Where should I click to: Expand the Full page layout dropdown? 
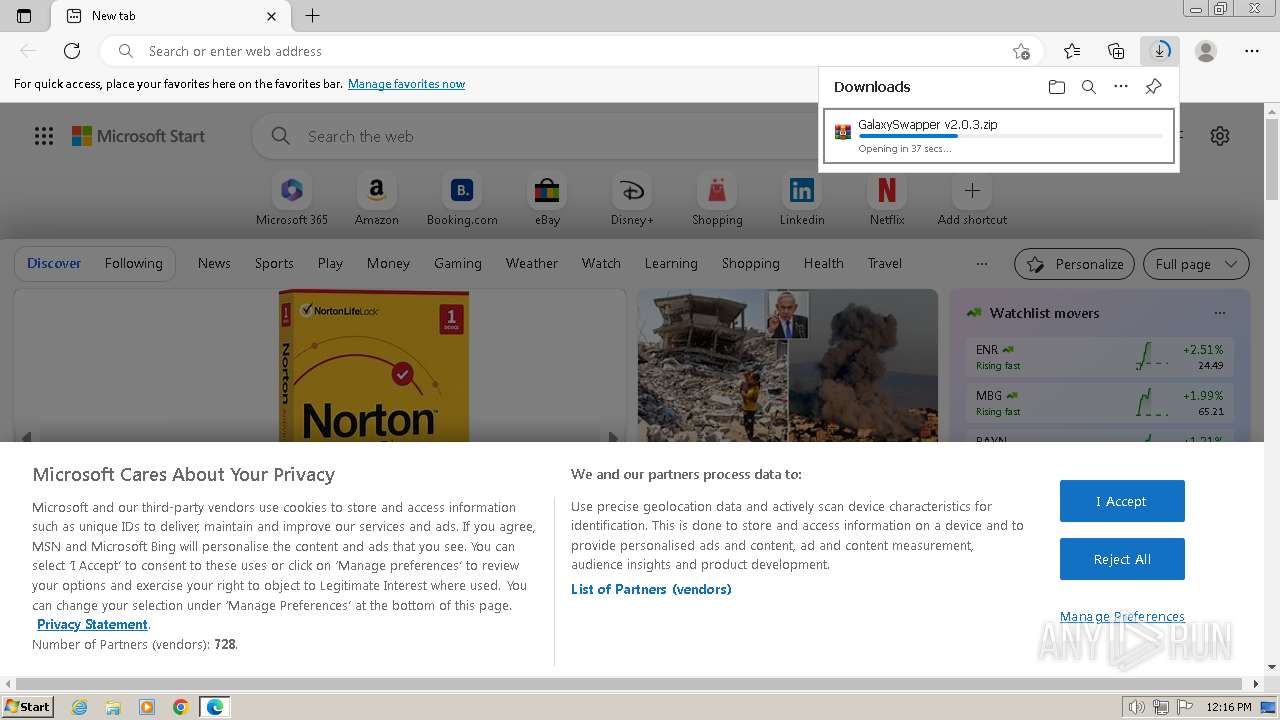click(x=1197, y=264)
